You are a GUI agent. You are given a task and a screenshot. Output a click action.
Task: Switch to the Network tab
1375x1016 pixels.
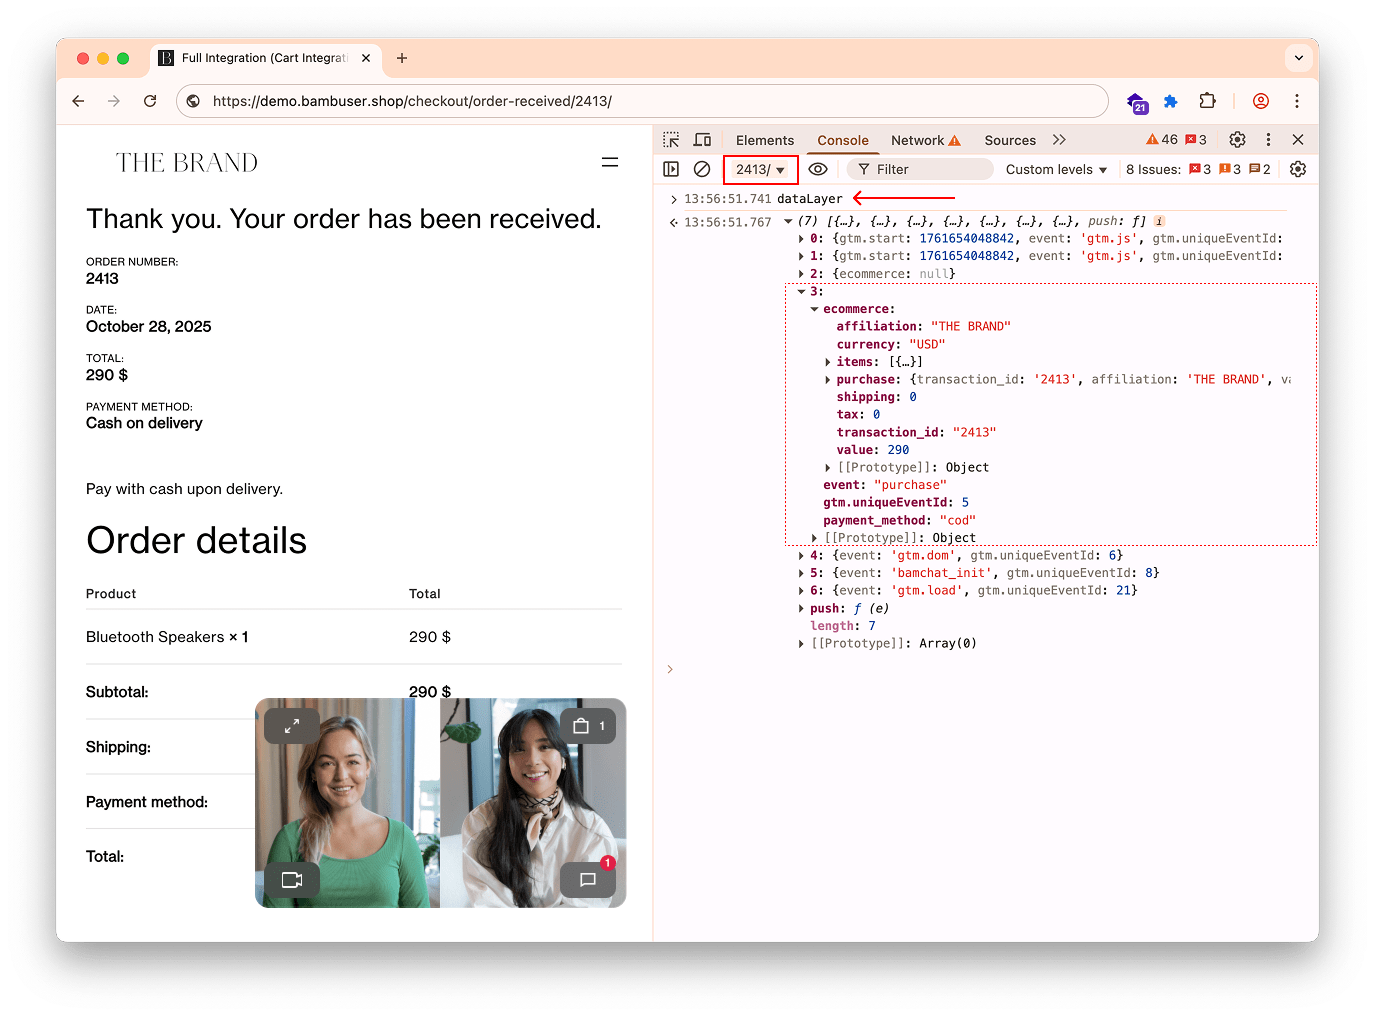point(916,140)
